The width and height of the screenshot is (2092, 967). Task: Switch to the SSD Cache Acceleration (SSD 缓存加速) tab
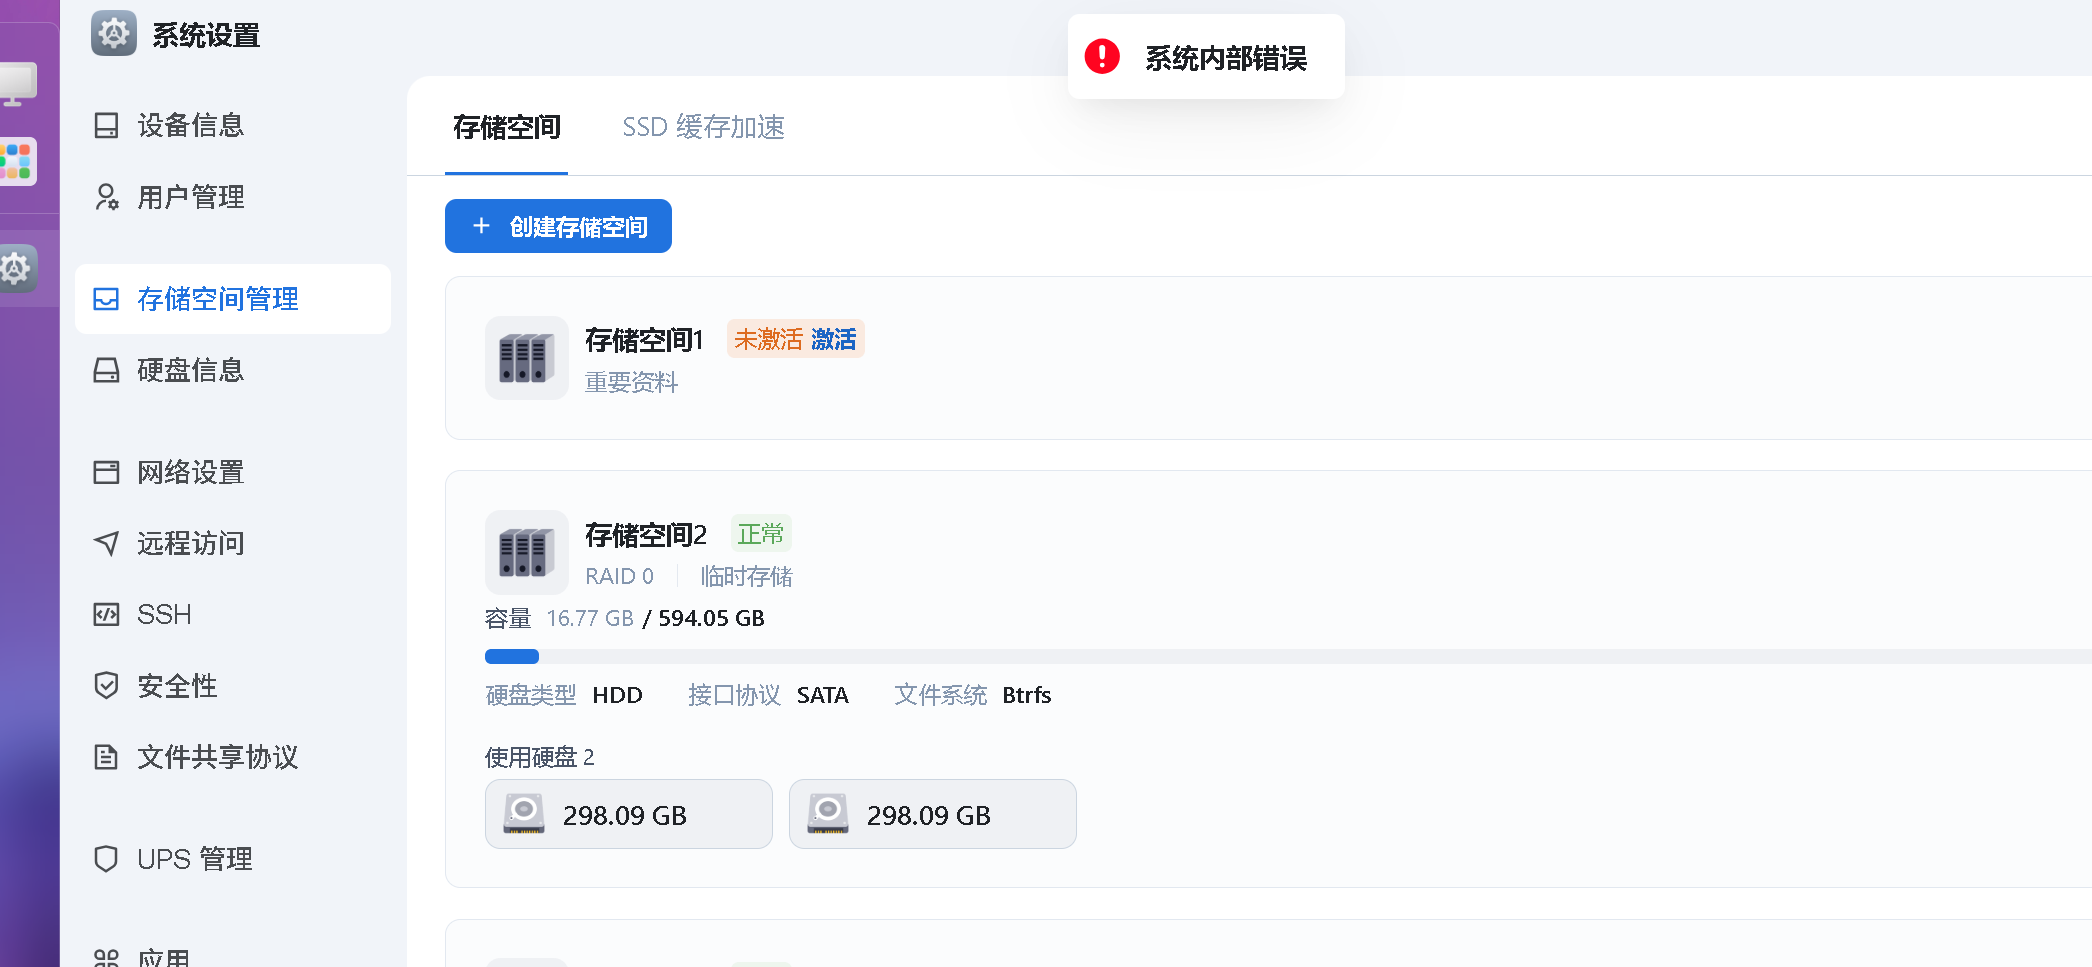click(x=704, y=127)
